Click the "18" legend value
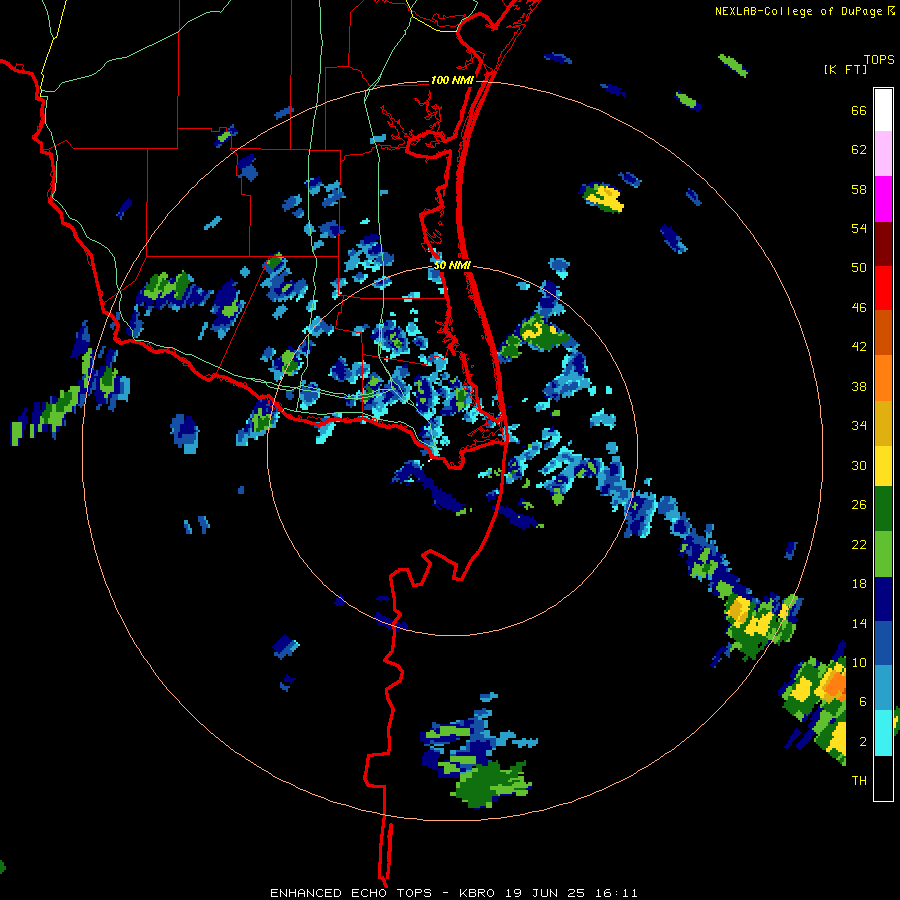Viewport: 900px width, 900px height. (859, 584)
